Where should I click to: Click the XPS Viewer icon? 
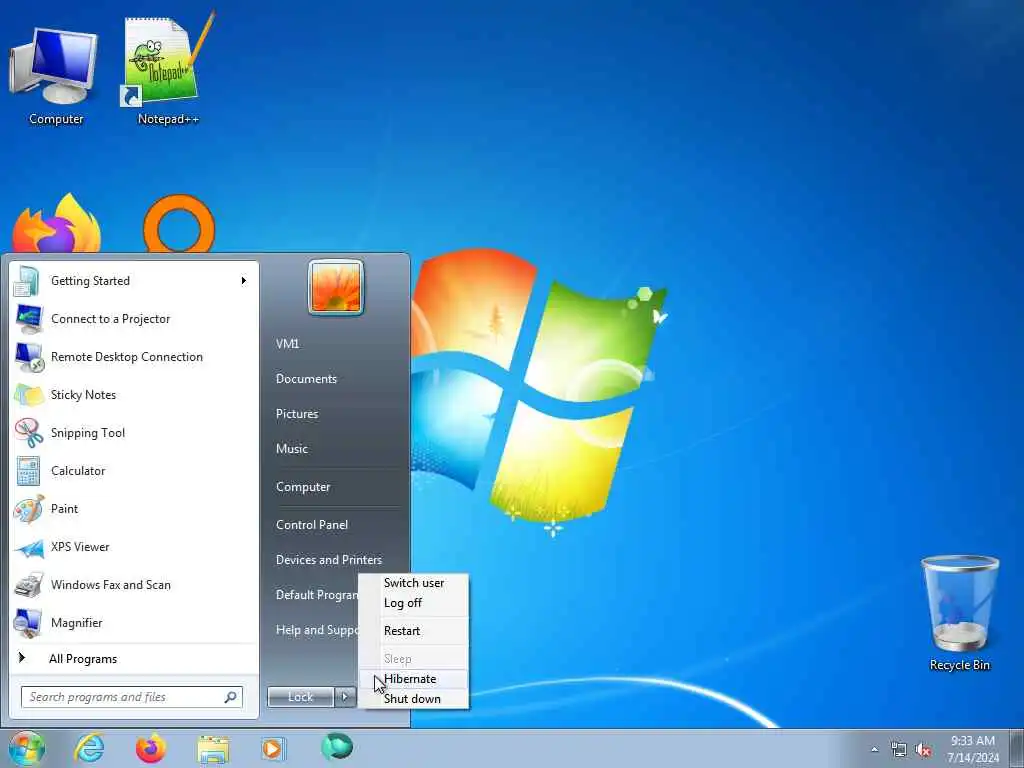(29, 548)
